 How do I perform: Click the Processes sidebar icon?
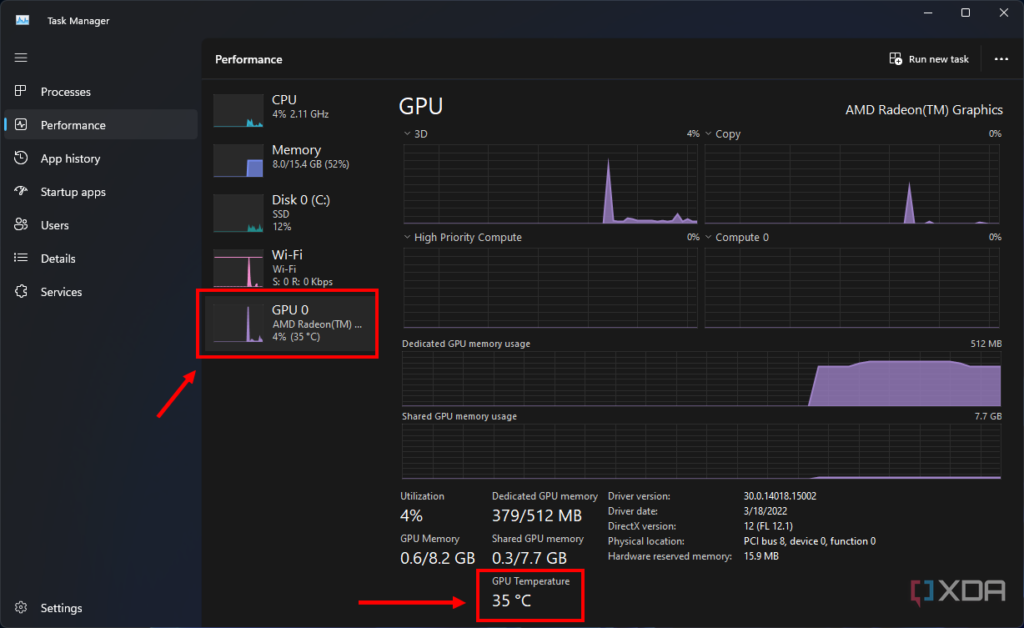coord(21,91)
